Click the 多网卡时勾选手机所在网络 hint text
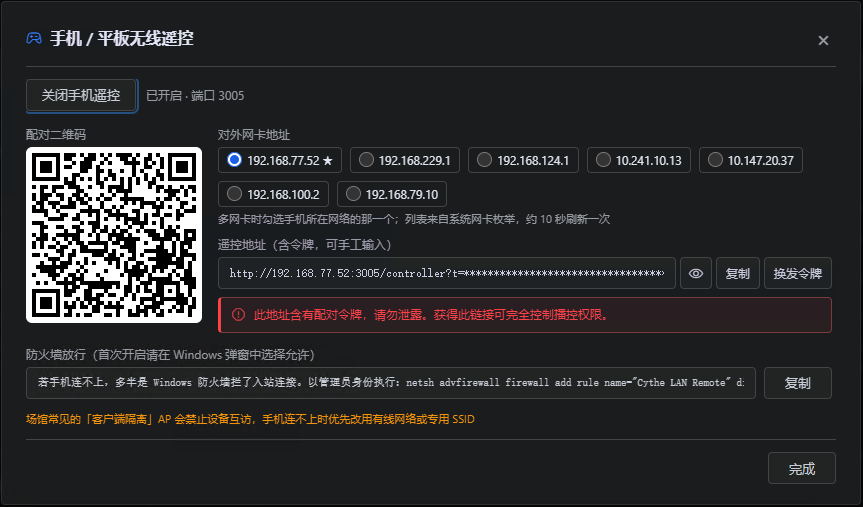 point(414,219)
